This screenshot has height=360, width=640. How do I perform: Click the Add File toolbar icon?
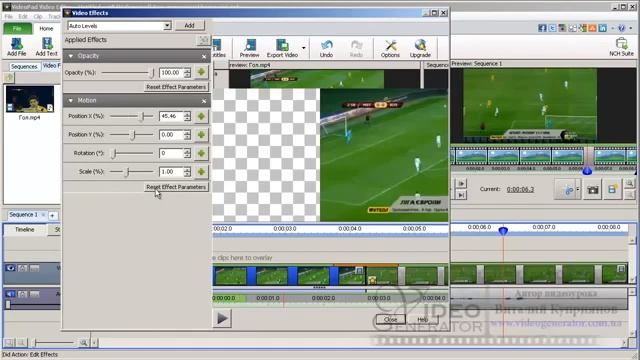pos(16,47)
